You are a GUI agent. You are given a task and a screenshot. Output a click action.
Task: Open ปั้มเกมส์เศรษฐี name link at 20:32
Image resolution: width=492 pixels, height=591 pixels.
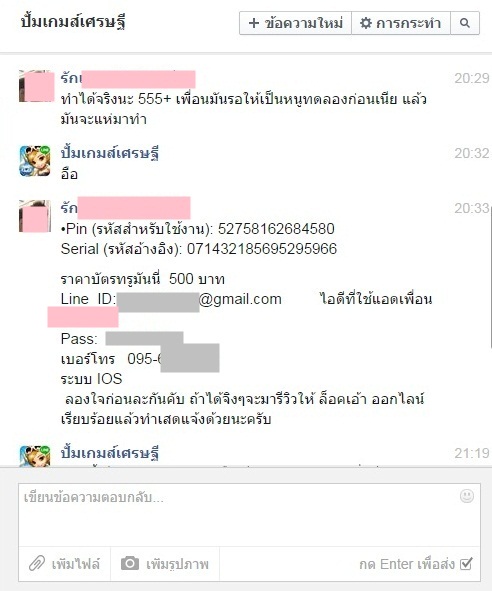[x=110, y=153]
